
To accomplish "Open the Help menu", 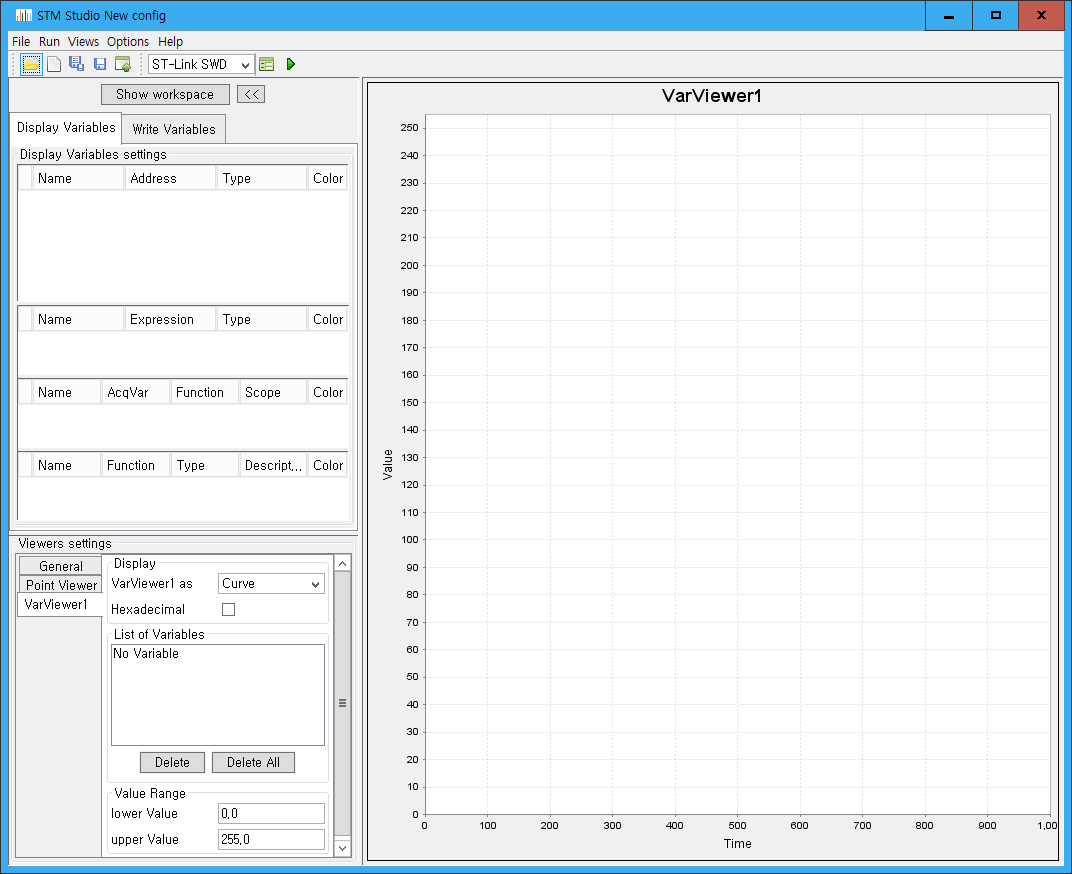I will [170, 42].
